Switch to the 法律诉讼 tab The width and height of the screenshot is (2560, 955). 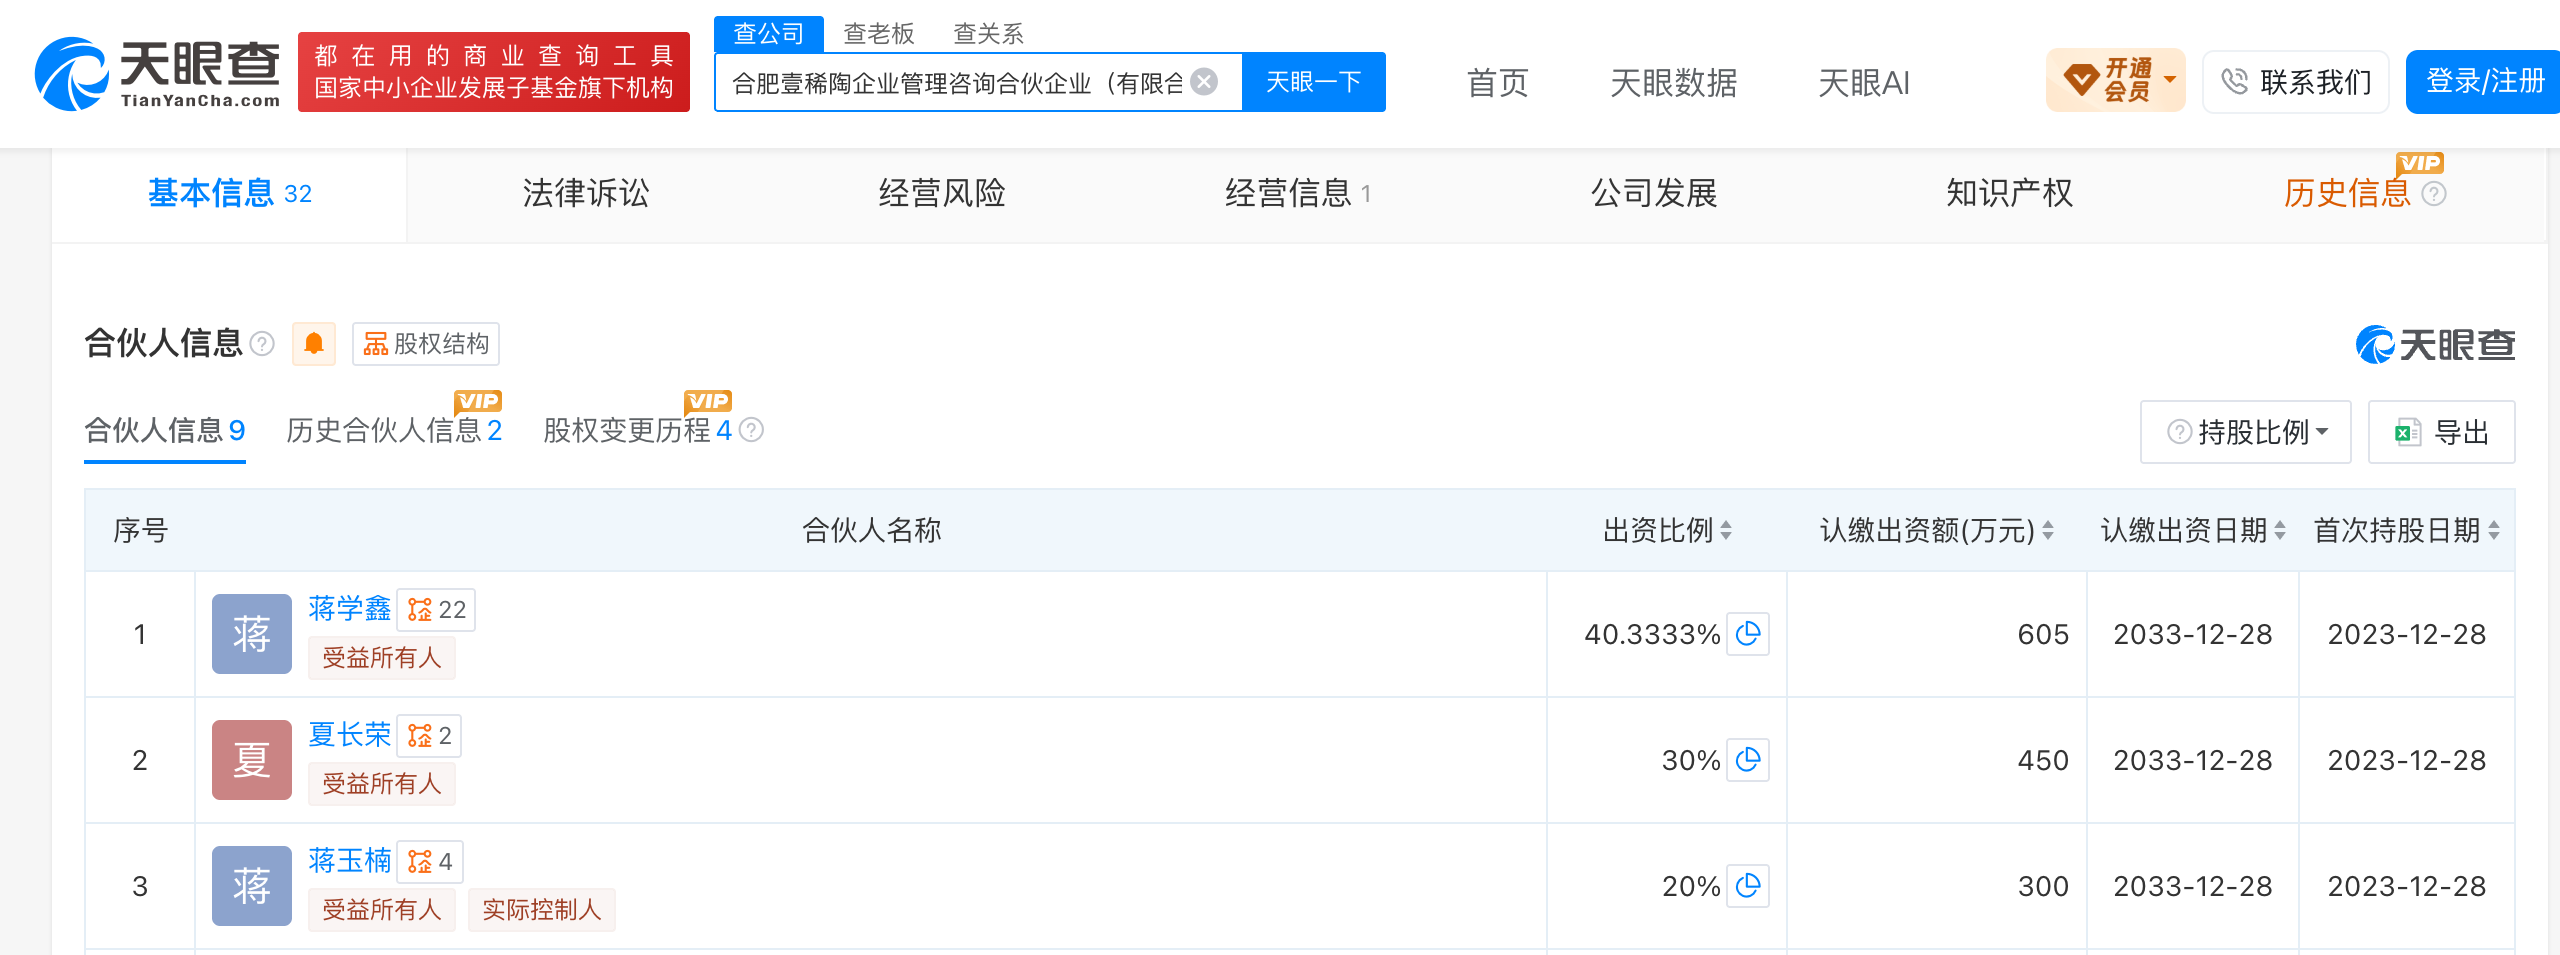click(x=586, y=193)
